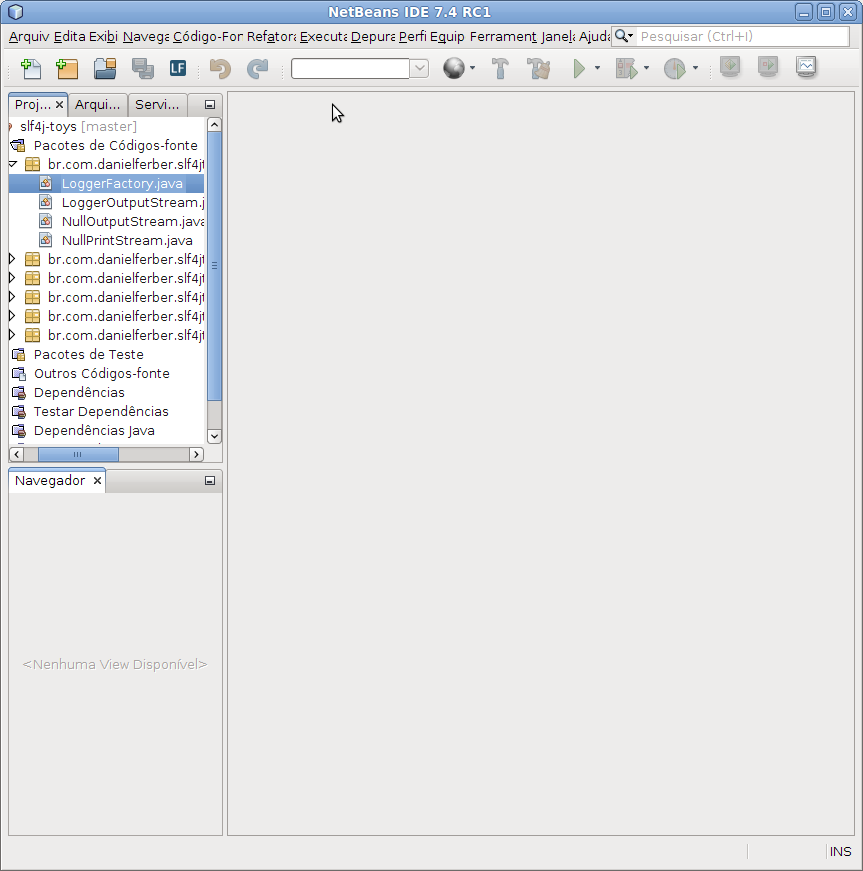Click the Run Project green arrow
The width and height of the screenshot is (863, 871).
[x=579, y=68]
